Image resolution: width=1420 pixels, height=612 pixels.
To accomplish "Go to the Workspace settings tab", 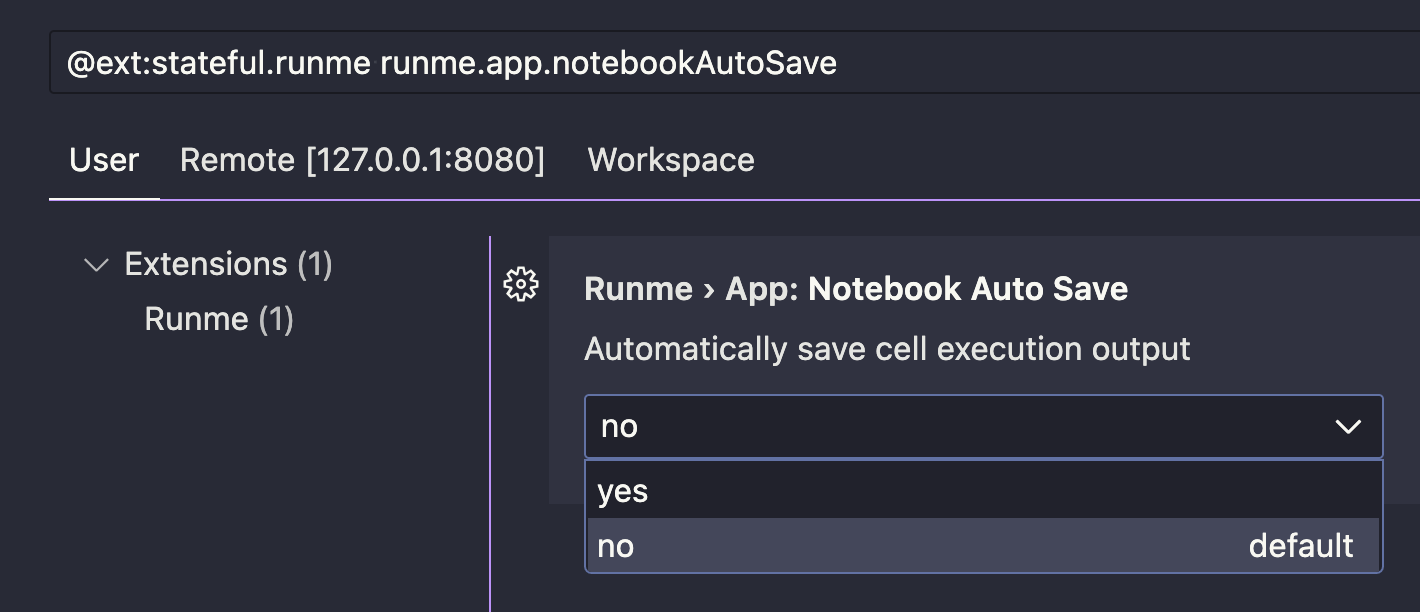I will click(671, 160).
